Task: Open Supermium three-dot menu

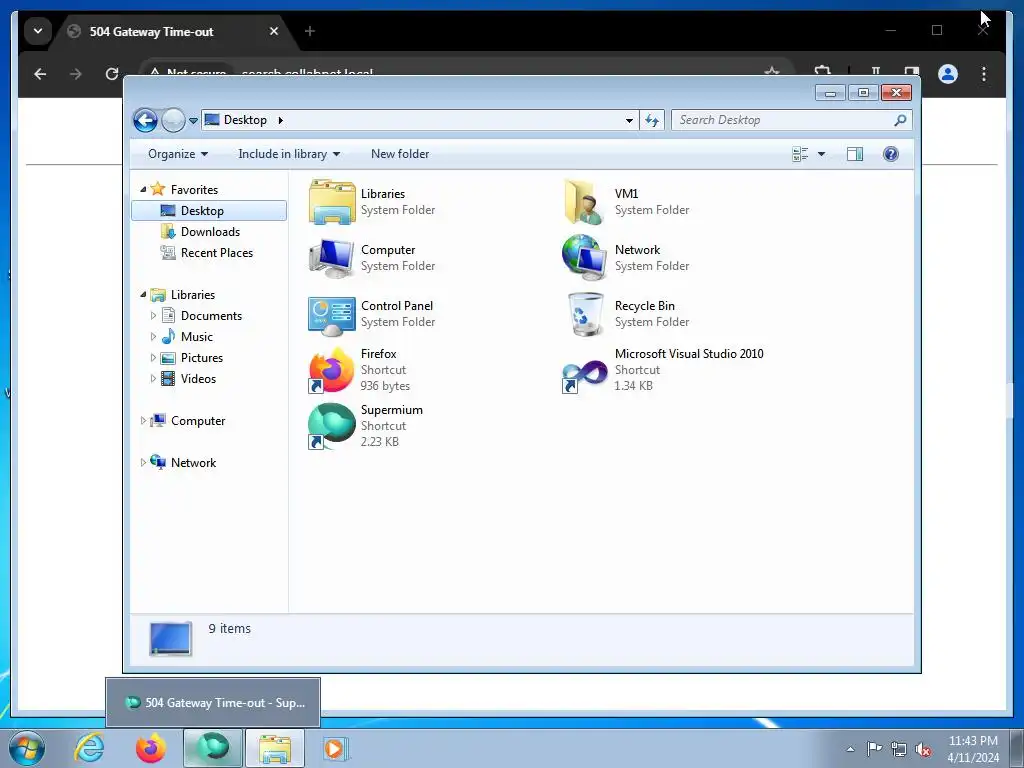Action: point(984,74)
